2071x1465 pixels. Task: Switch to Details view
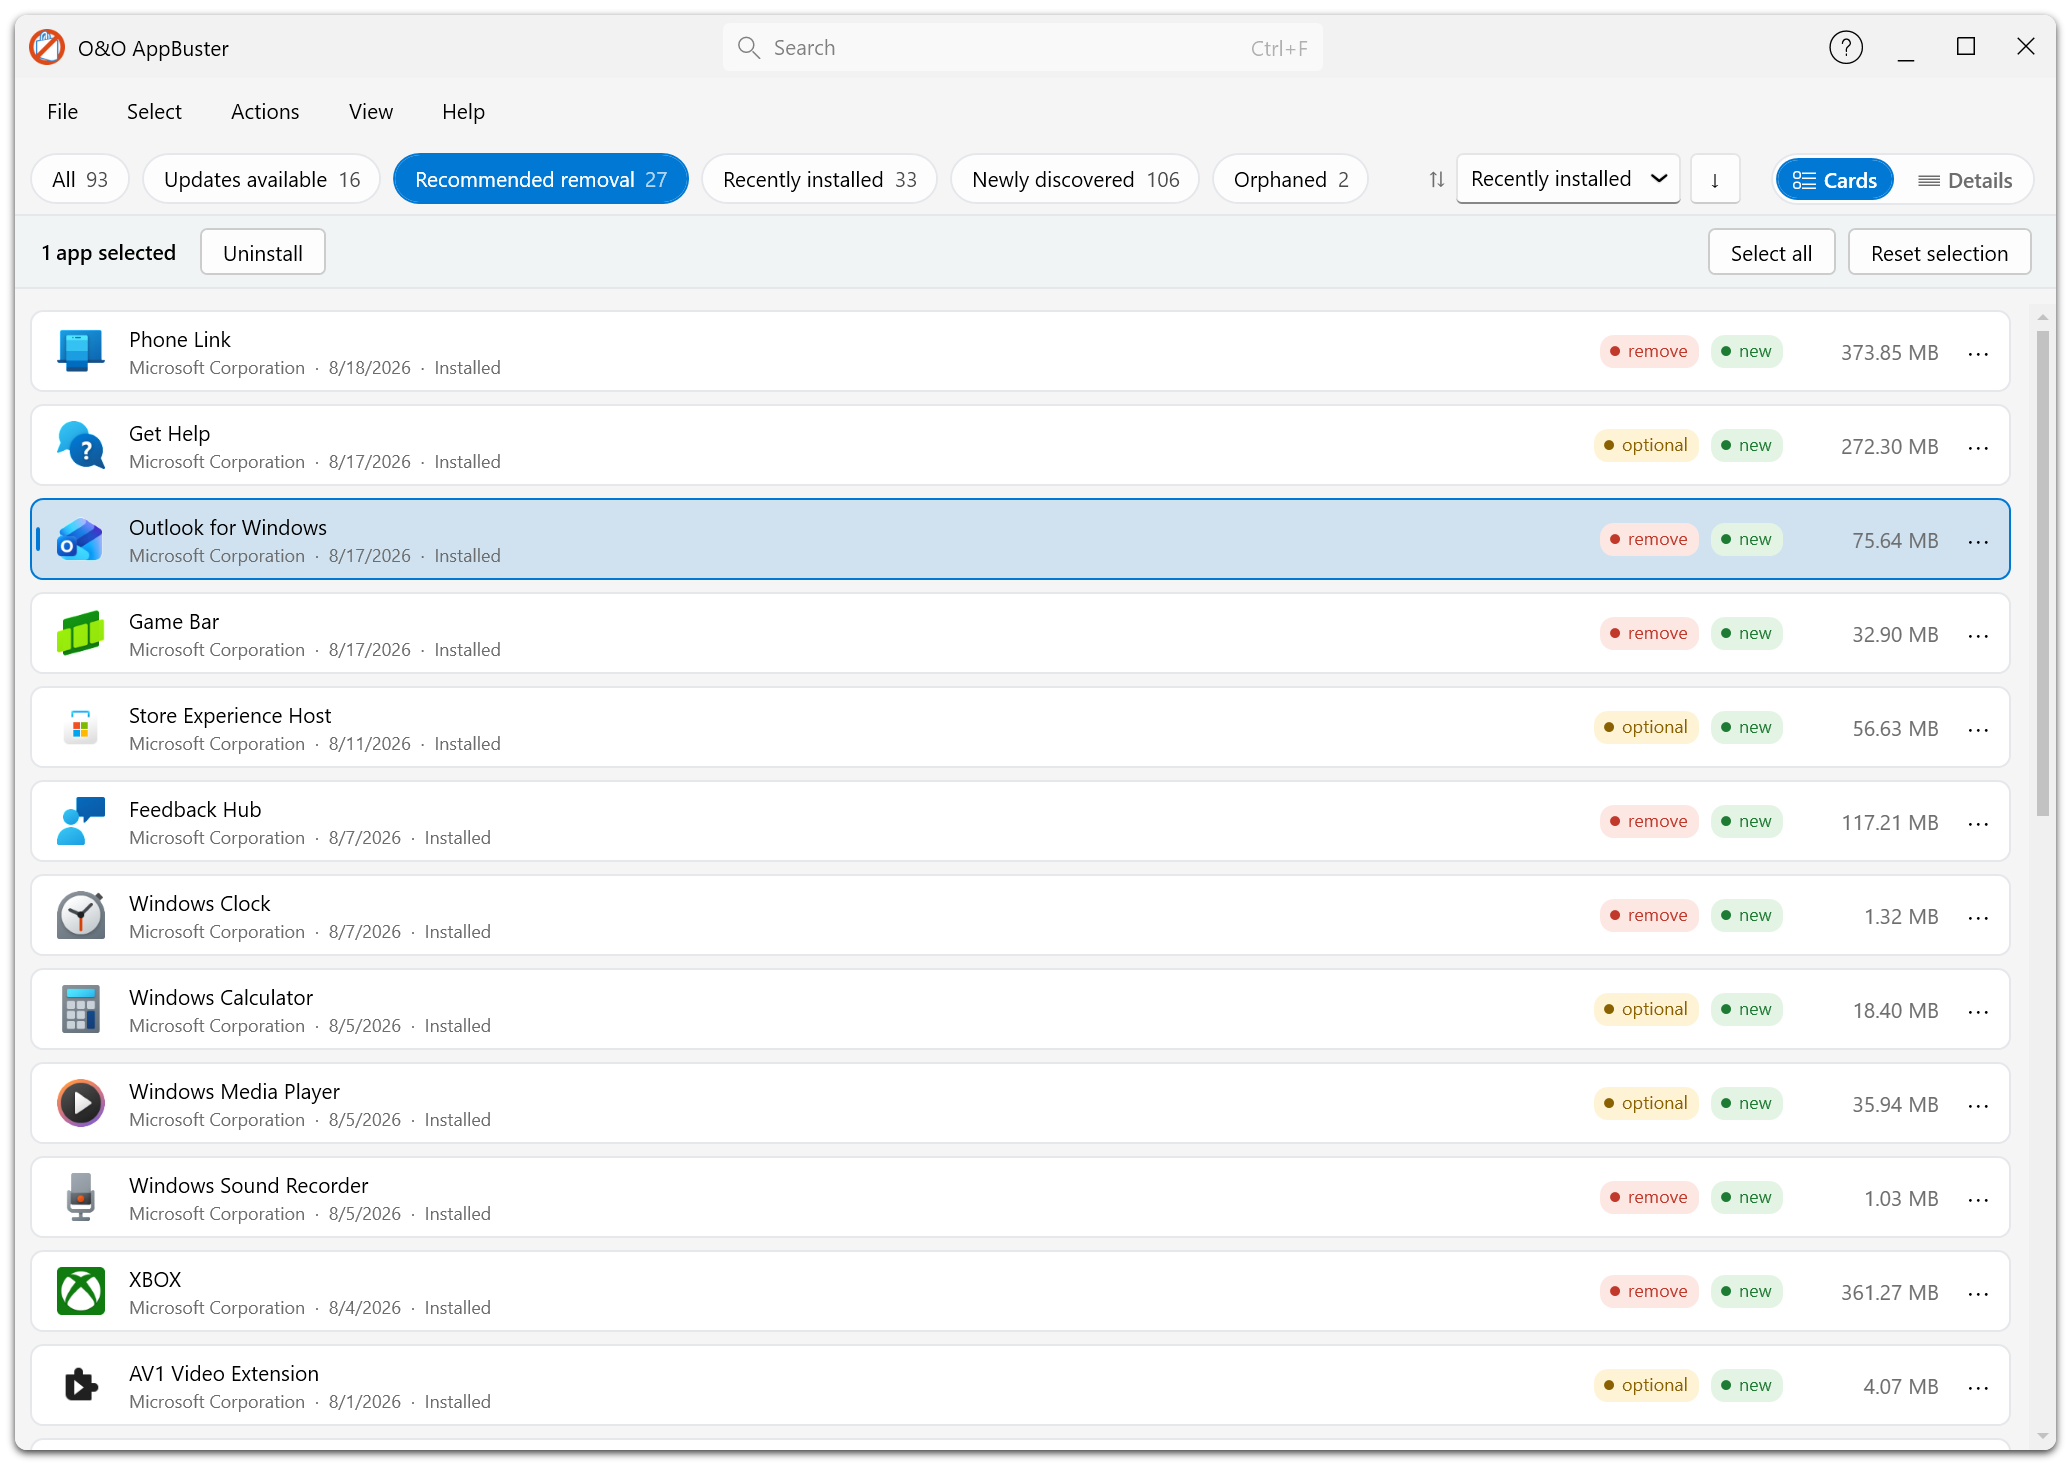[1965, 180]
